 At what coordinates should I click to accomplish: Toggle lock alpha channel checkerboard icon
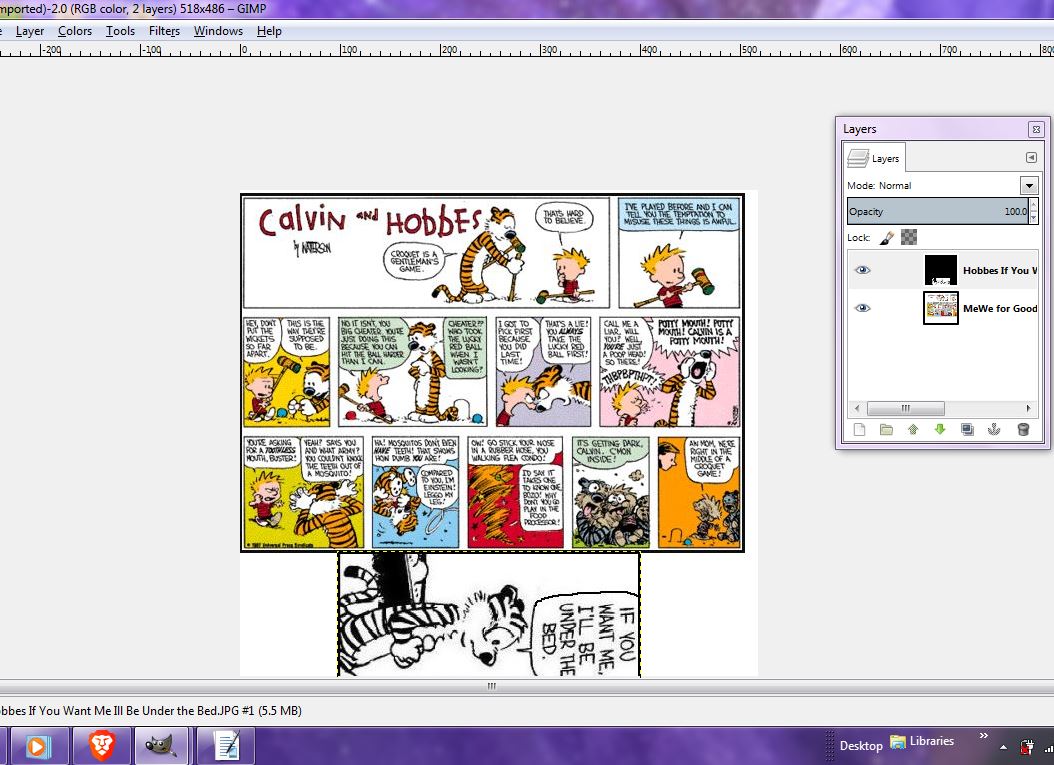pos(909,238)
